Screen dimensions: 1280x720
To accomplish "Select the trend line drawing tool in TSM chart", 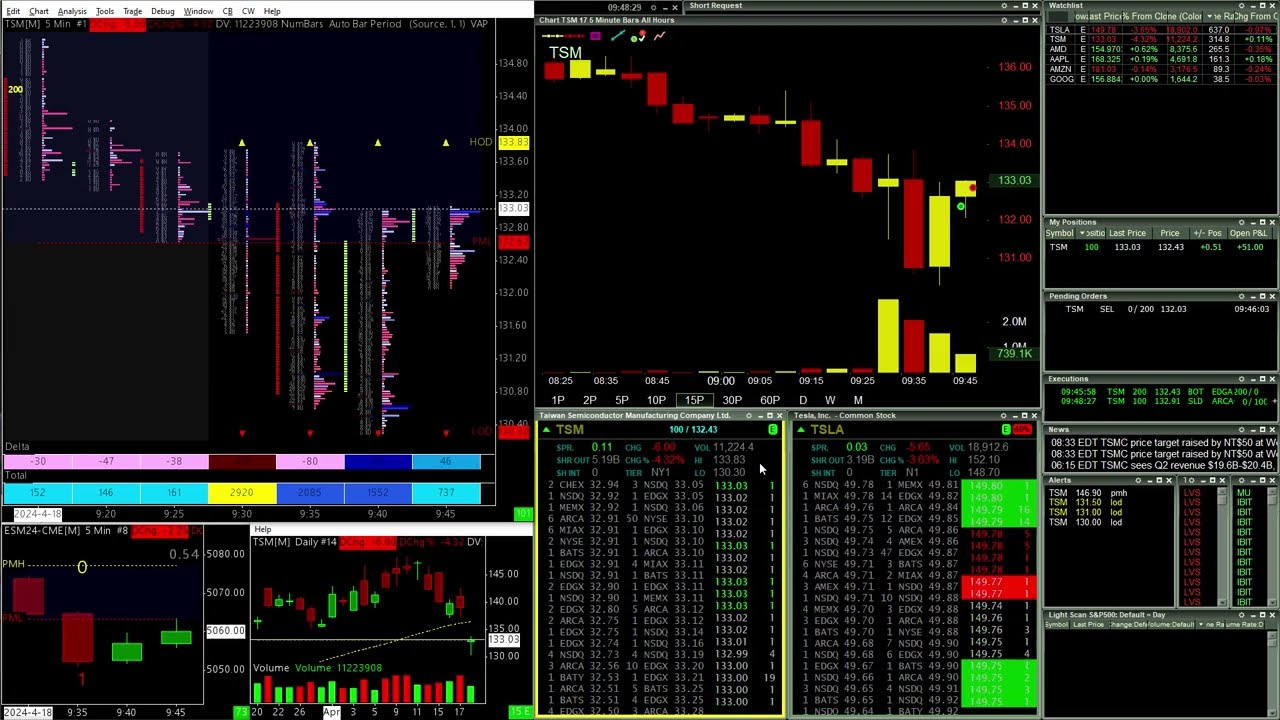I will [x=617, y=36].
